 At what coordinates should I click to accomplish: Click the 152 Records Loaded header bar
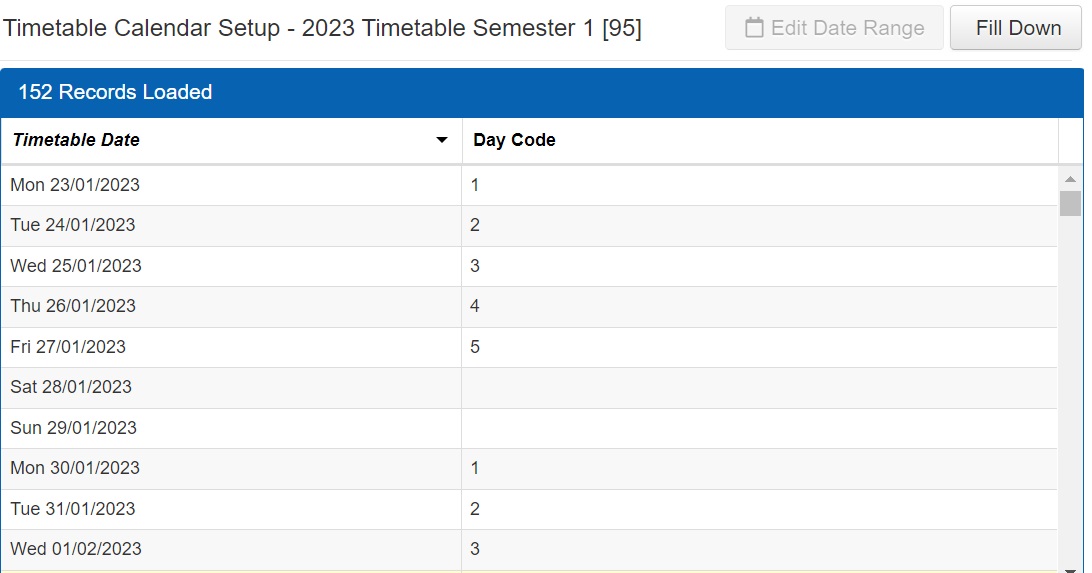pyautogui.click(x=542, y=92)
